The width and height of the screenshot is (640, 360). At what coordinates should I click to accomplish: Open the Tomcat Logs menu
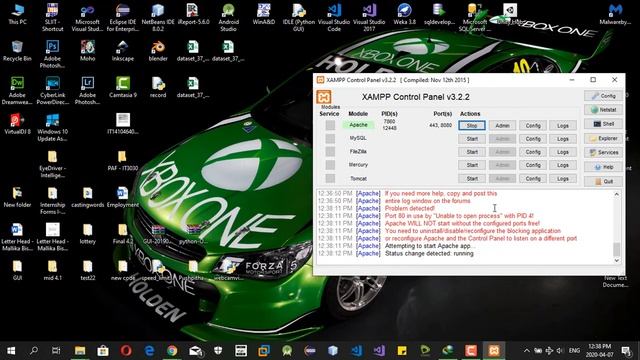click(563, 178)
